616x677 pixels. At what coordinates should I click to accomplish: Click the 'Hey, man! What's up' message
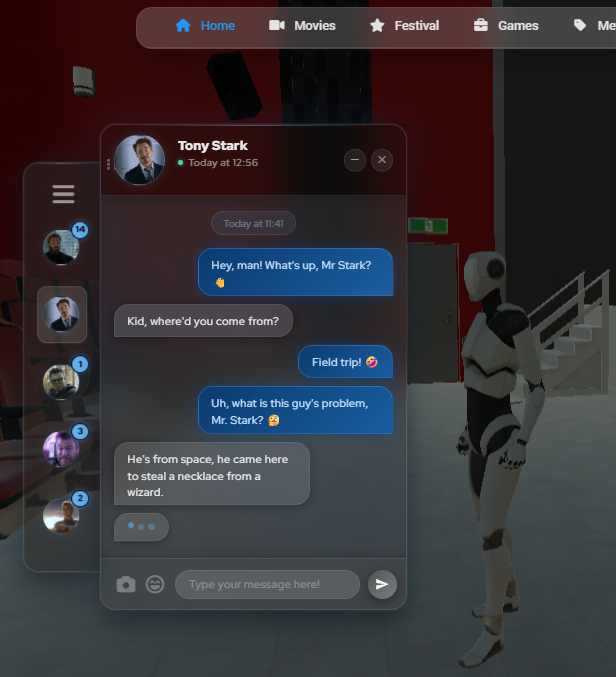coord(296,272)
